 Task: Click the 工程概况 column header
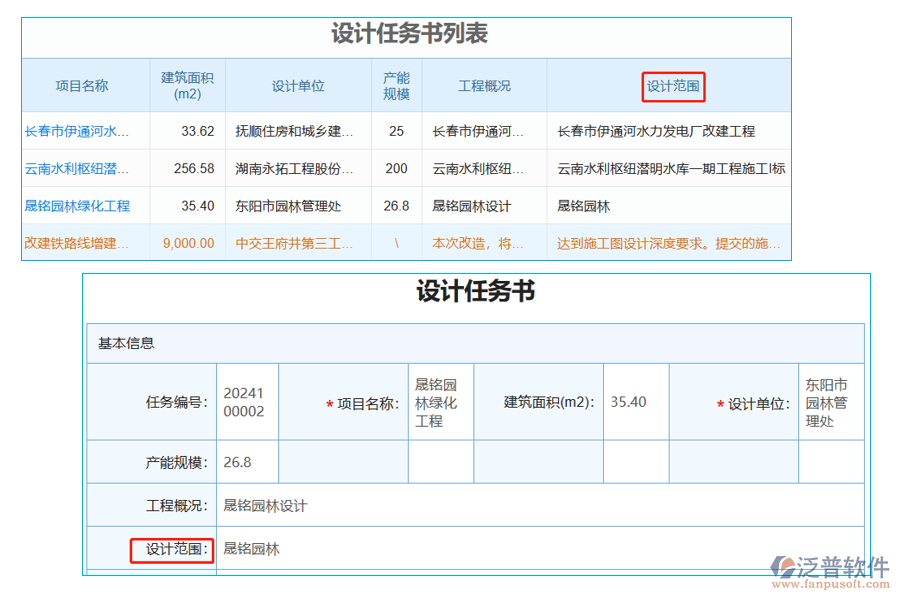[x=486, y=86]
